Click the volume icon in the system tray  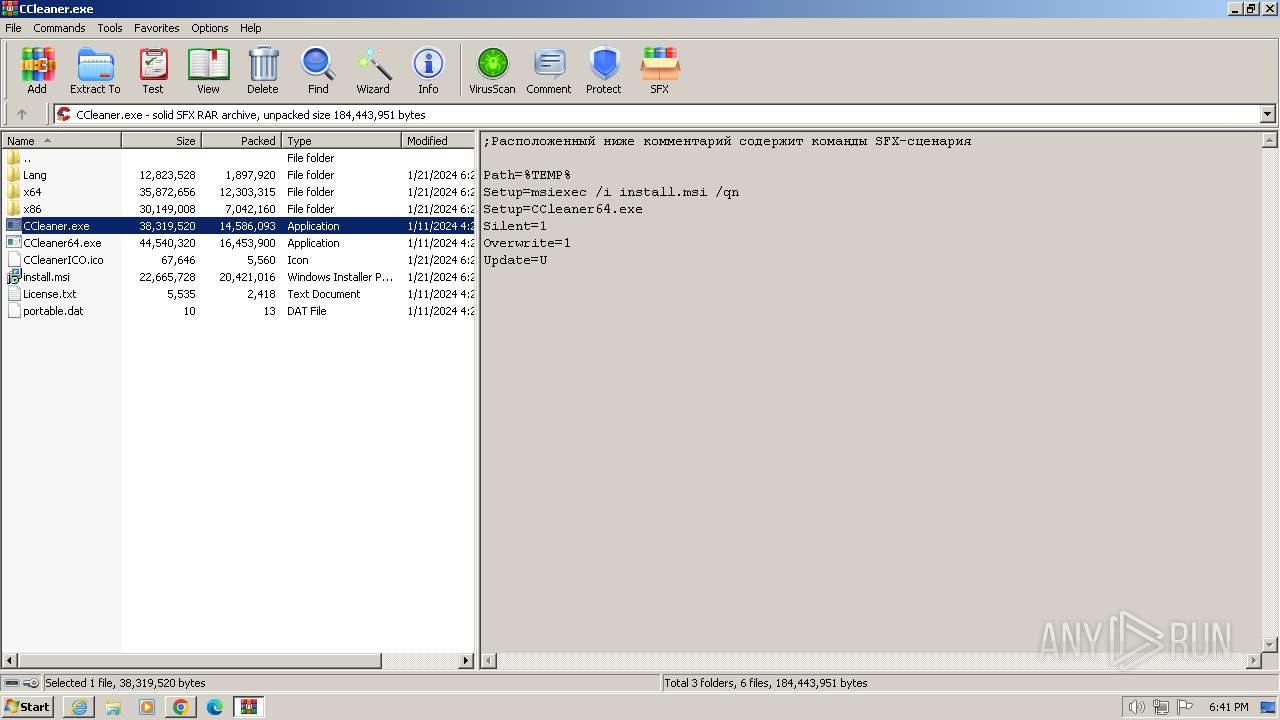click(x=1136, y=707)
